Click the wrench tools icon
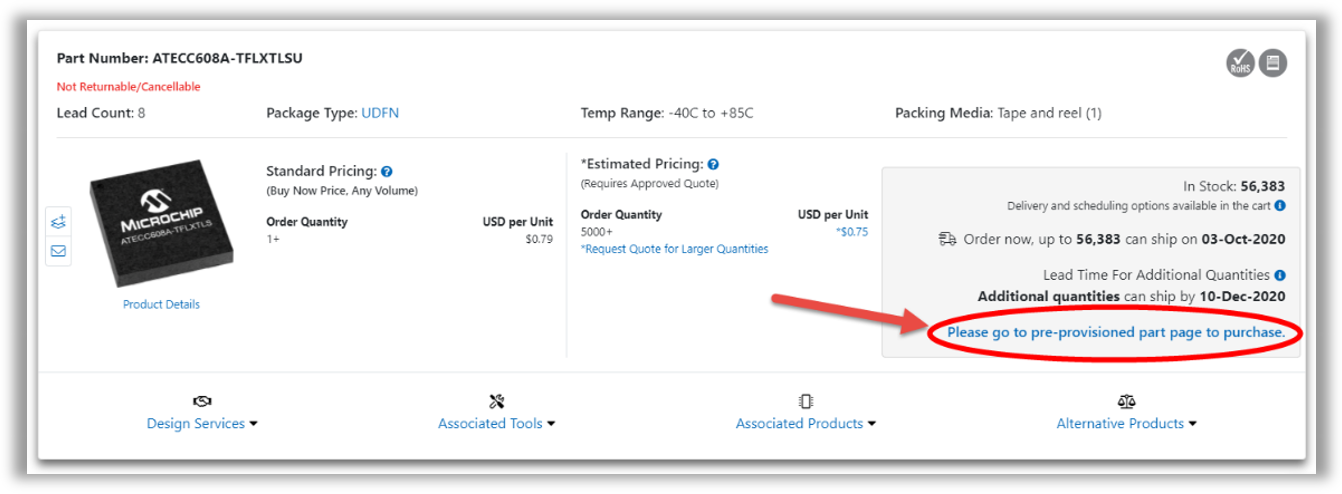 (x=496, y=401)
